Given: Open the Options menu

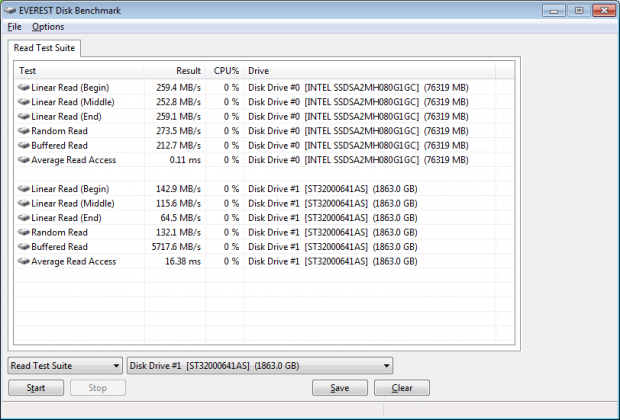Looking at the screenshot, I should [48, 27].
